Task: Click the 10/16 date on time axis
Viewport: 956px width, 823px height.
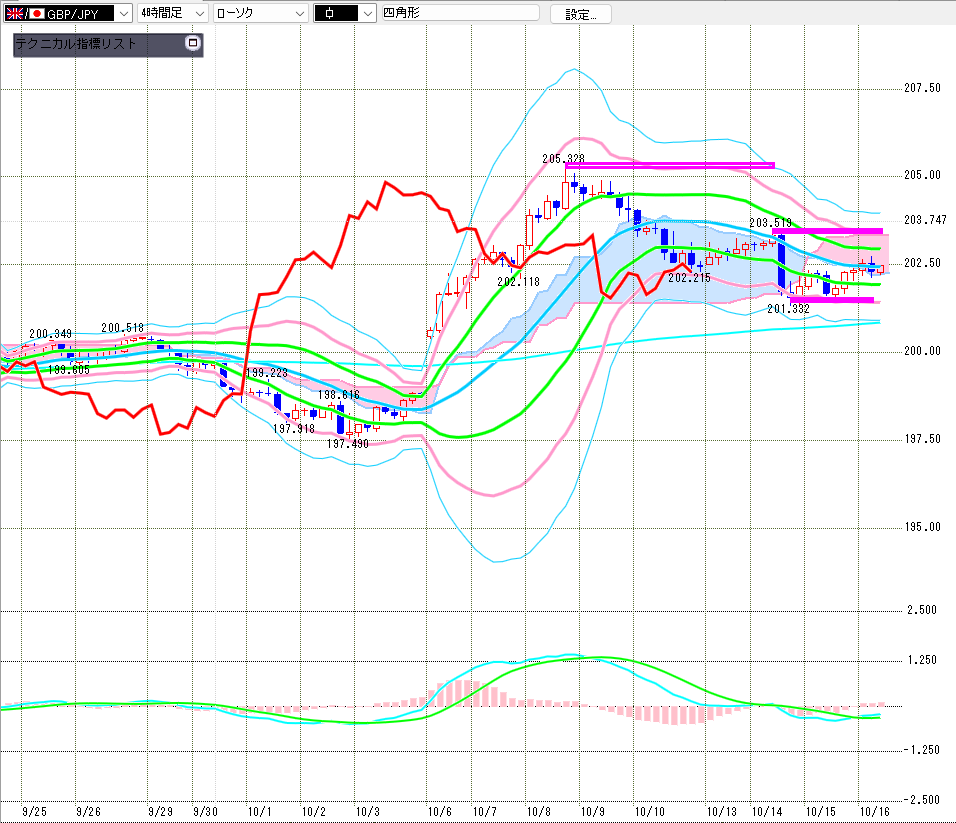Action: [x=875, y=812]
